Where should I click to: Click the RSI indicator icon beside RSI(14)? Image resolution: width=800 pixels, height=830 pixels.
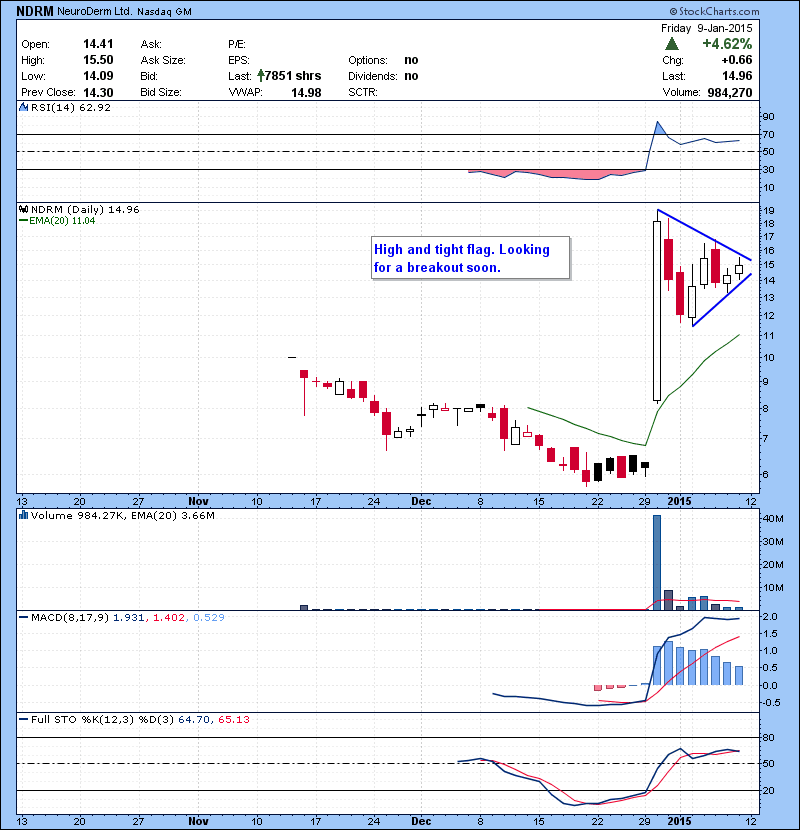23,107
